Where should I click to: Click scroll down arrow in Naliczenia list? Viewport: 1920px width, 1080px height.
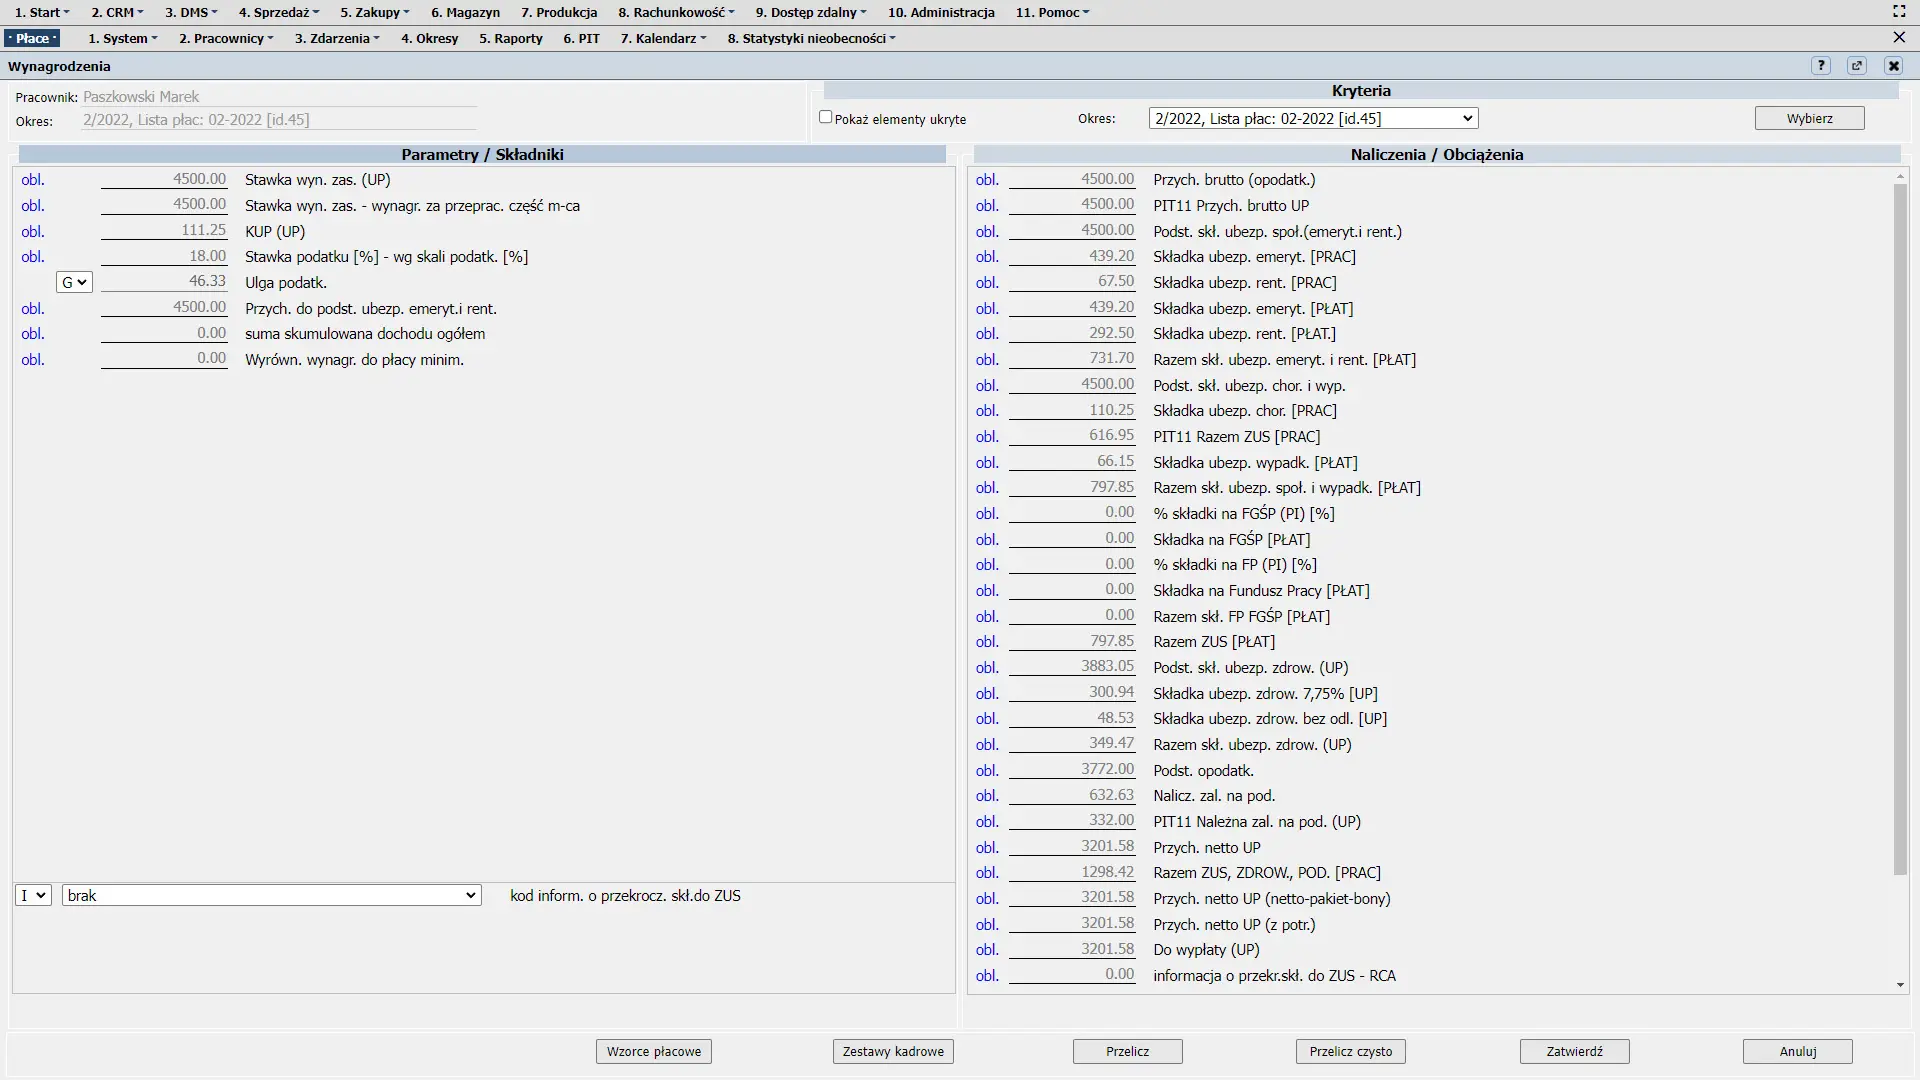(x=1900, y=986)
